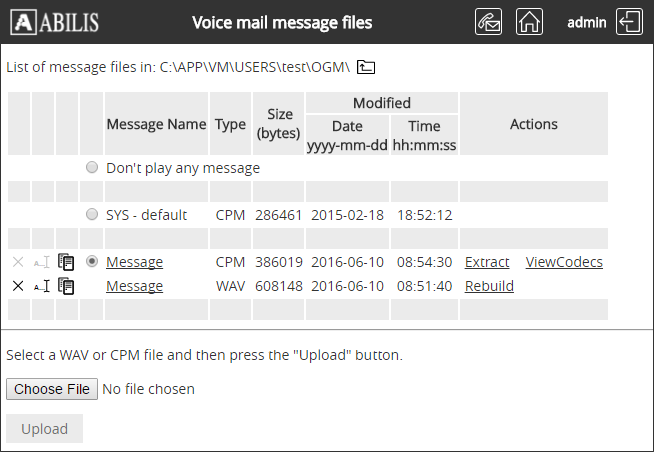The image size is (654, 452).
Task: Click the Extract link
Action: (487, 262)
